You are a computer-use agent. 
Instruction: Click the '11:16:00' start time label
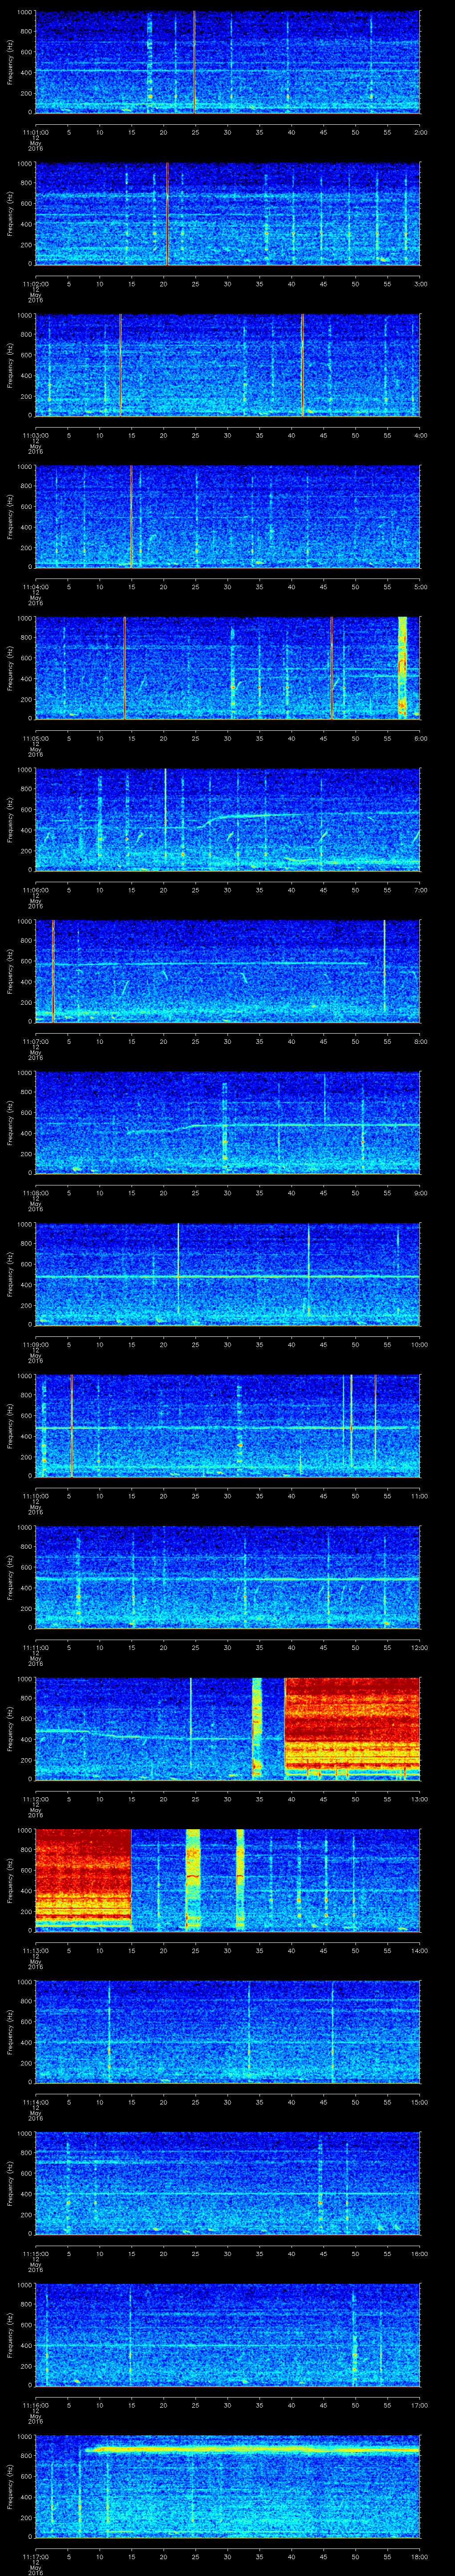tap(35, 2404)
